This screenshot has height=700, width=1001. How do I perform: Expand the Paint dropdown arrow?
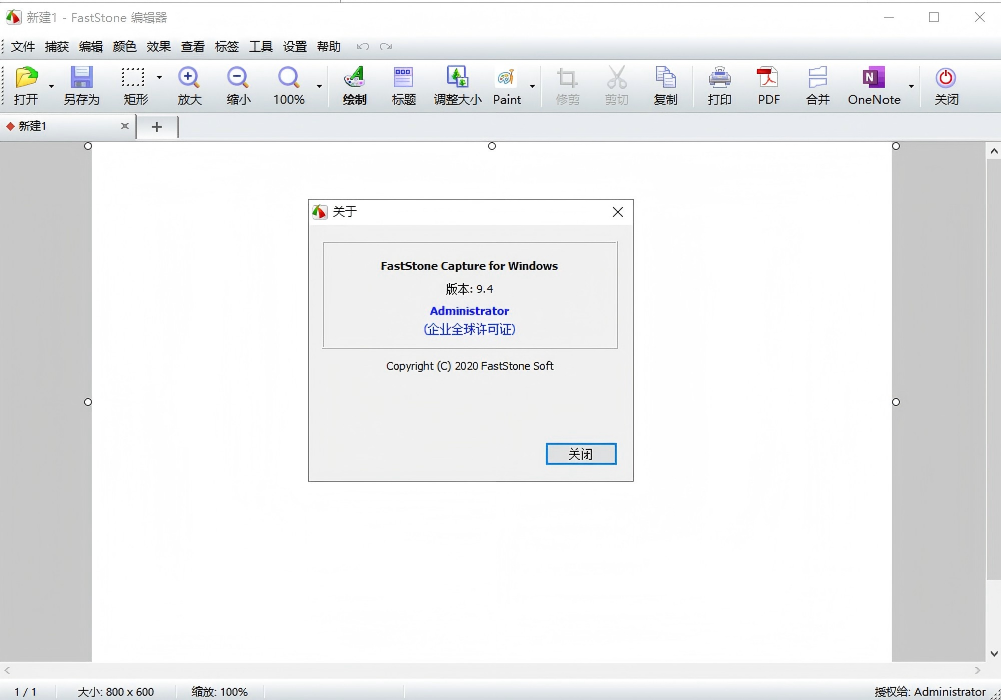[532, 87]
